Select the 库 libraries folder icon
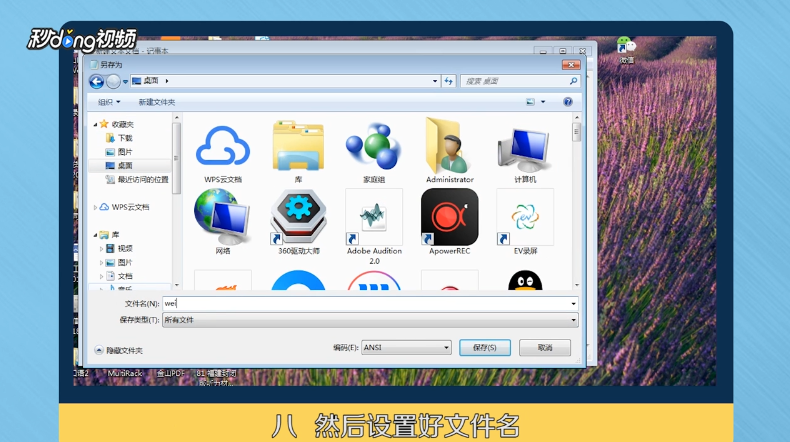Image resolution: width=790 pixels, height=442 pixels. (x=298, y=146)
